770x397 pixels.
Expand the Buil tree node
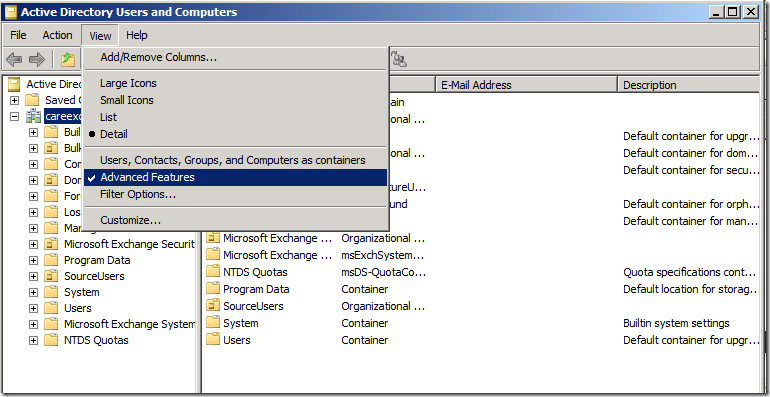[33, 132]
